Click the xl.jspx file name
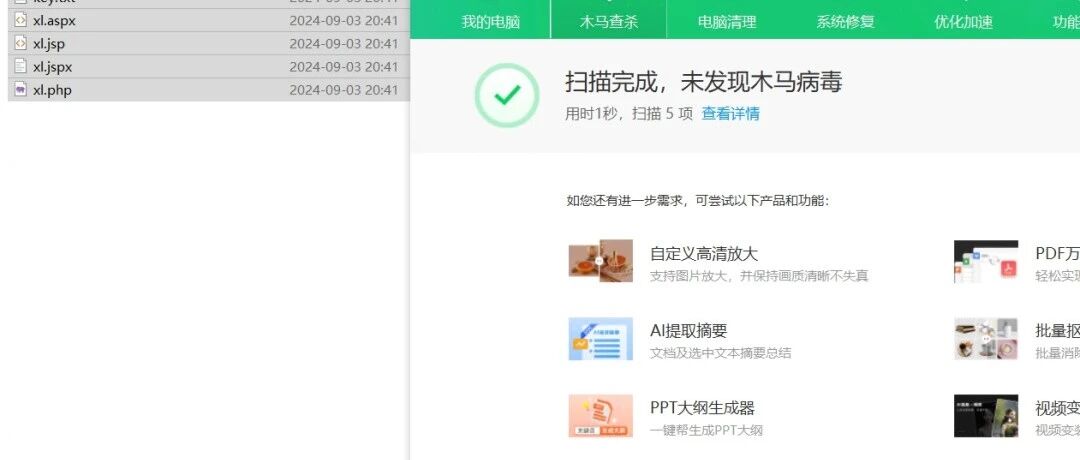Viewport: 1080px width, 460px height. [52, 67]
